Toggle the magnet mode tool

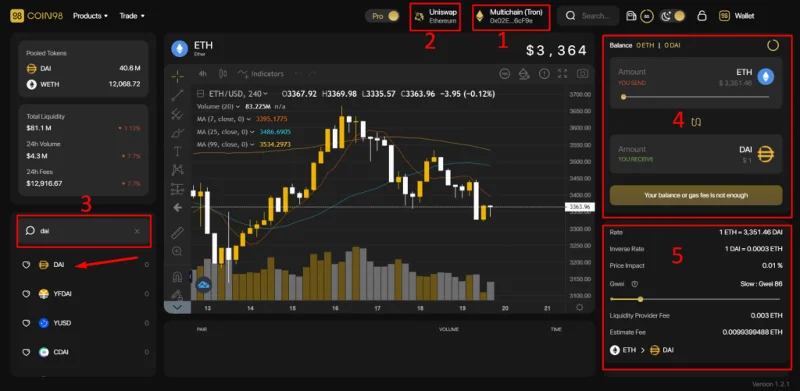(178, 277)
